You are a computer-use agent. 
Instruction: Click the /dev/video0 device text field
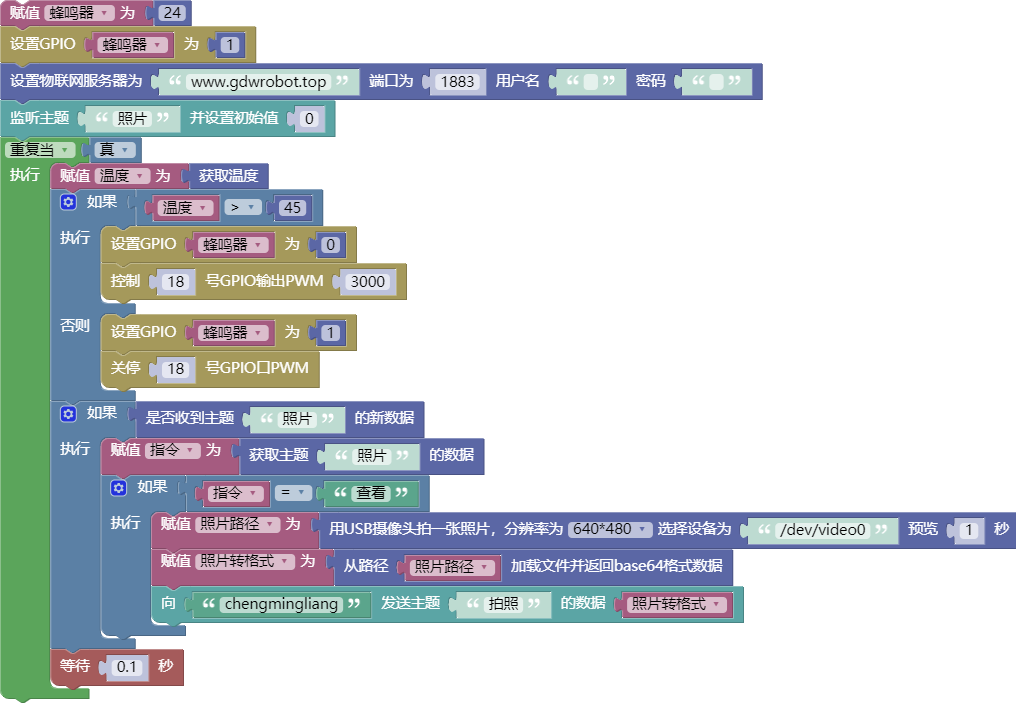pos(822,530)
